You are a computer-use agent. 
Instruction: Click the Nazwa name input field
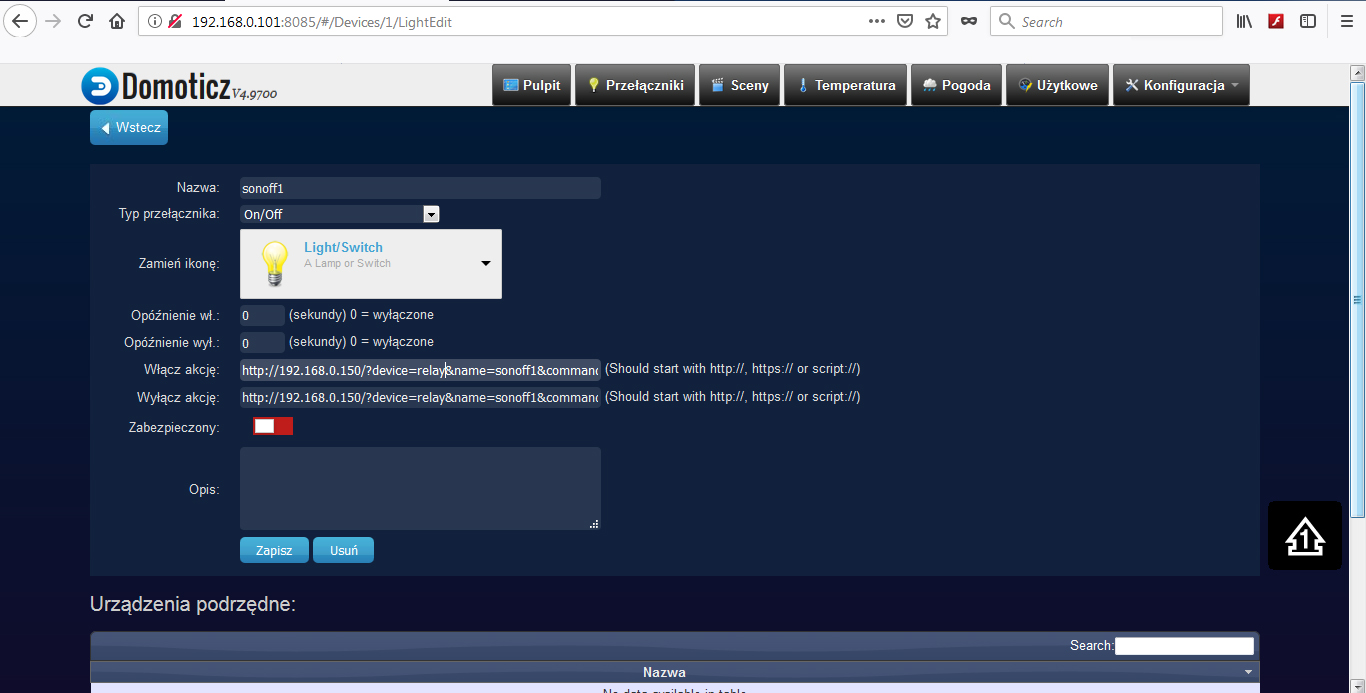click(420, 188)
